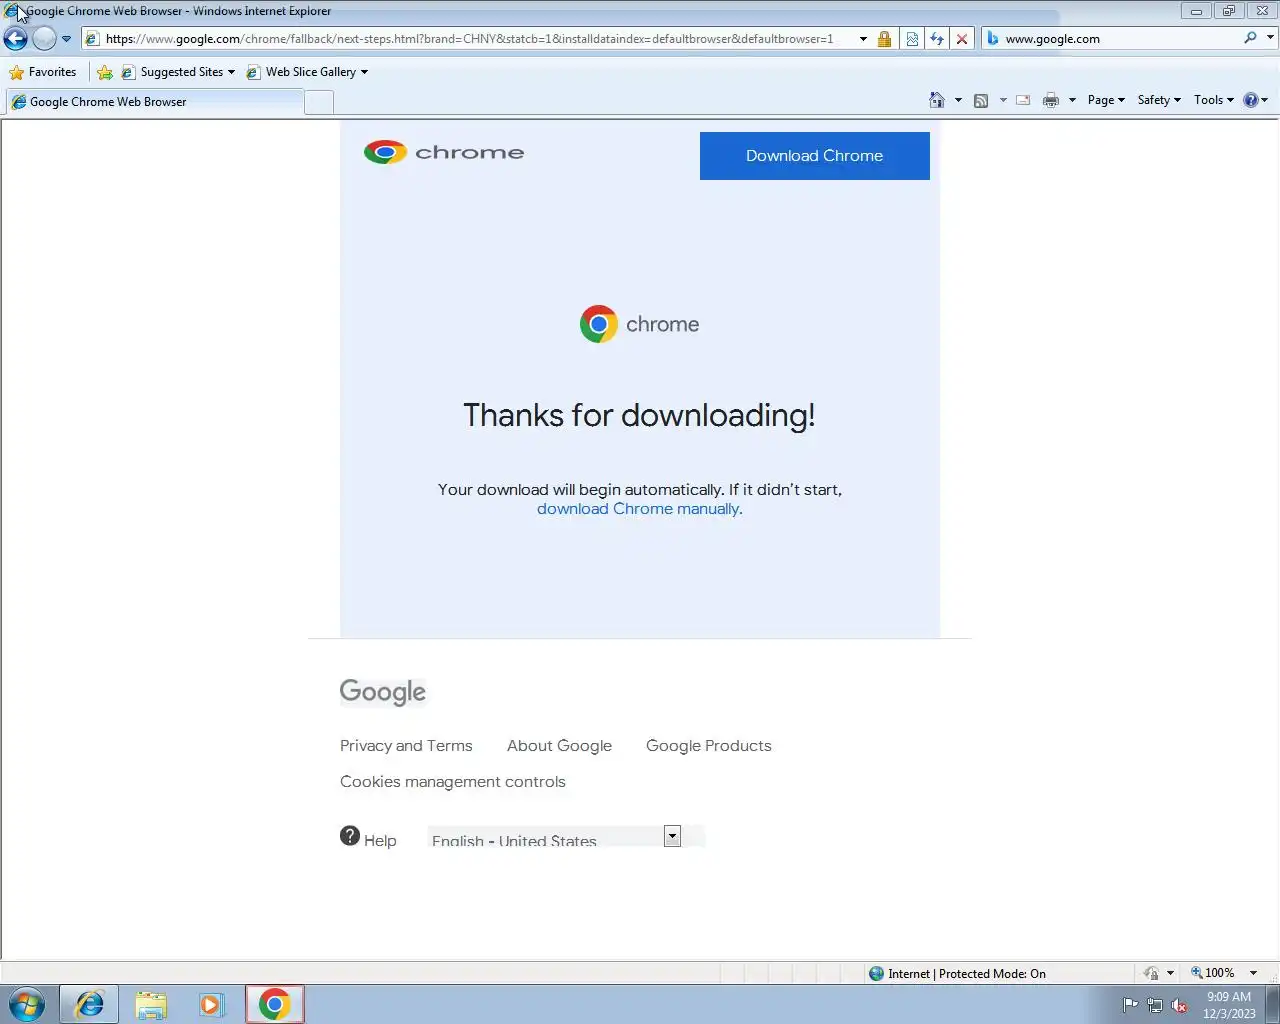Viewport: 1280px width, 1024px height.
Task: Click the centered Chrome logo
Action: [x=640, y=324]
